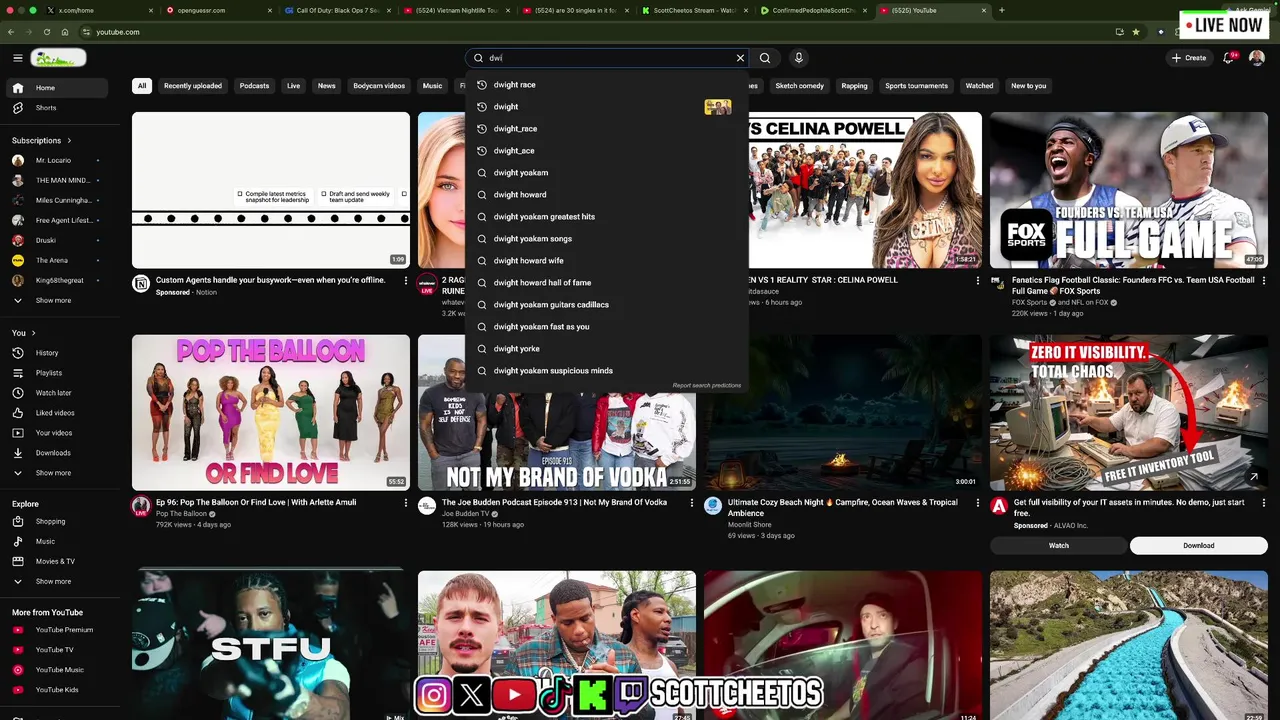
Task: Open the Create upload menu
Action: [x=1189, y=58]
